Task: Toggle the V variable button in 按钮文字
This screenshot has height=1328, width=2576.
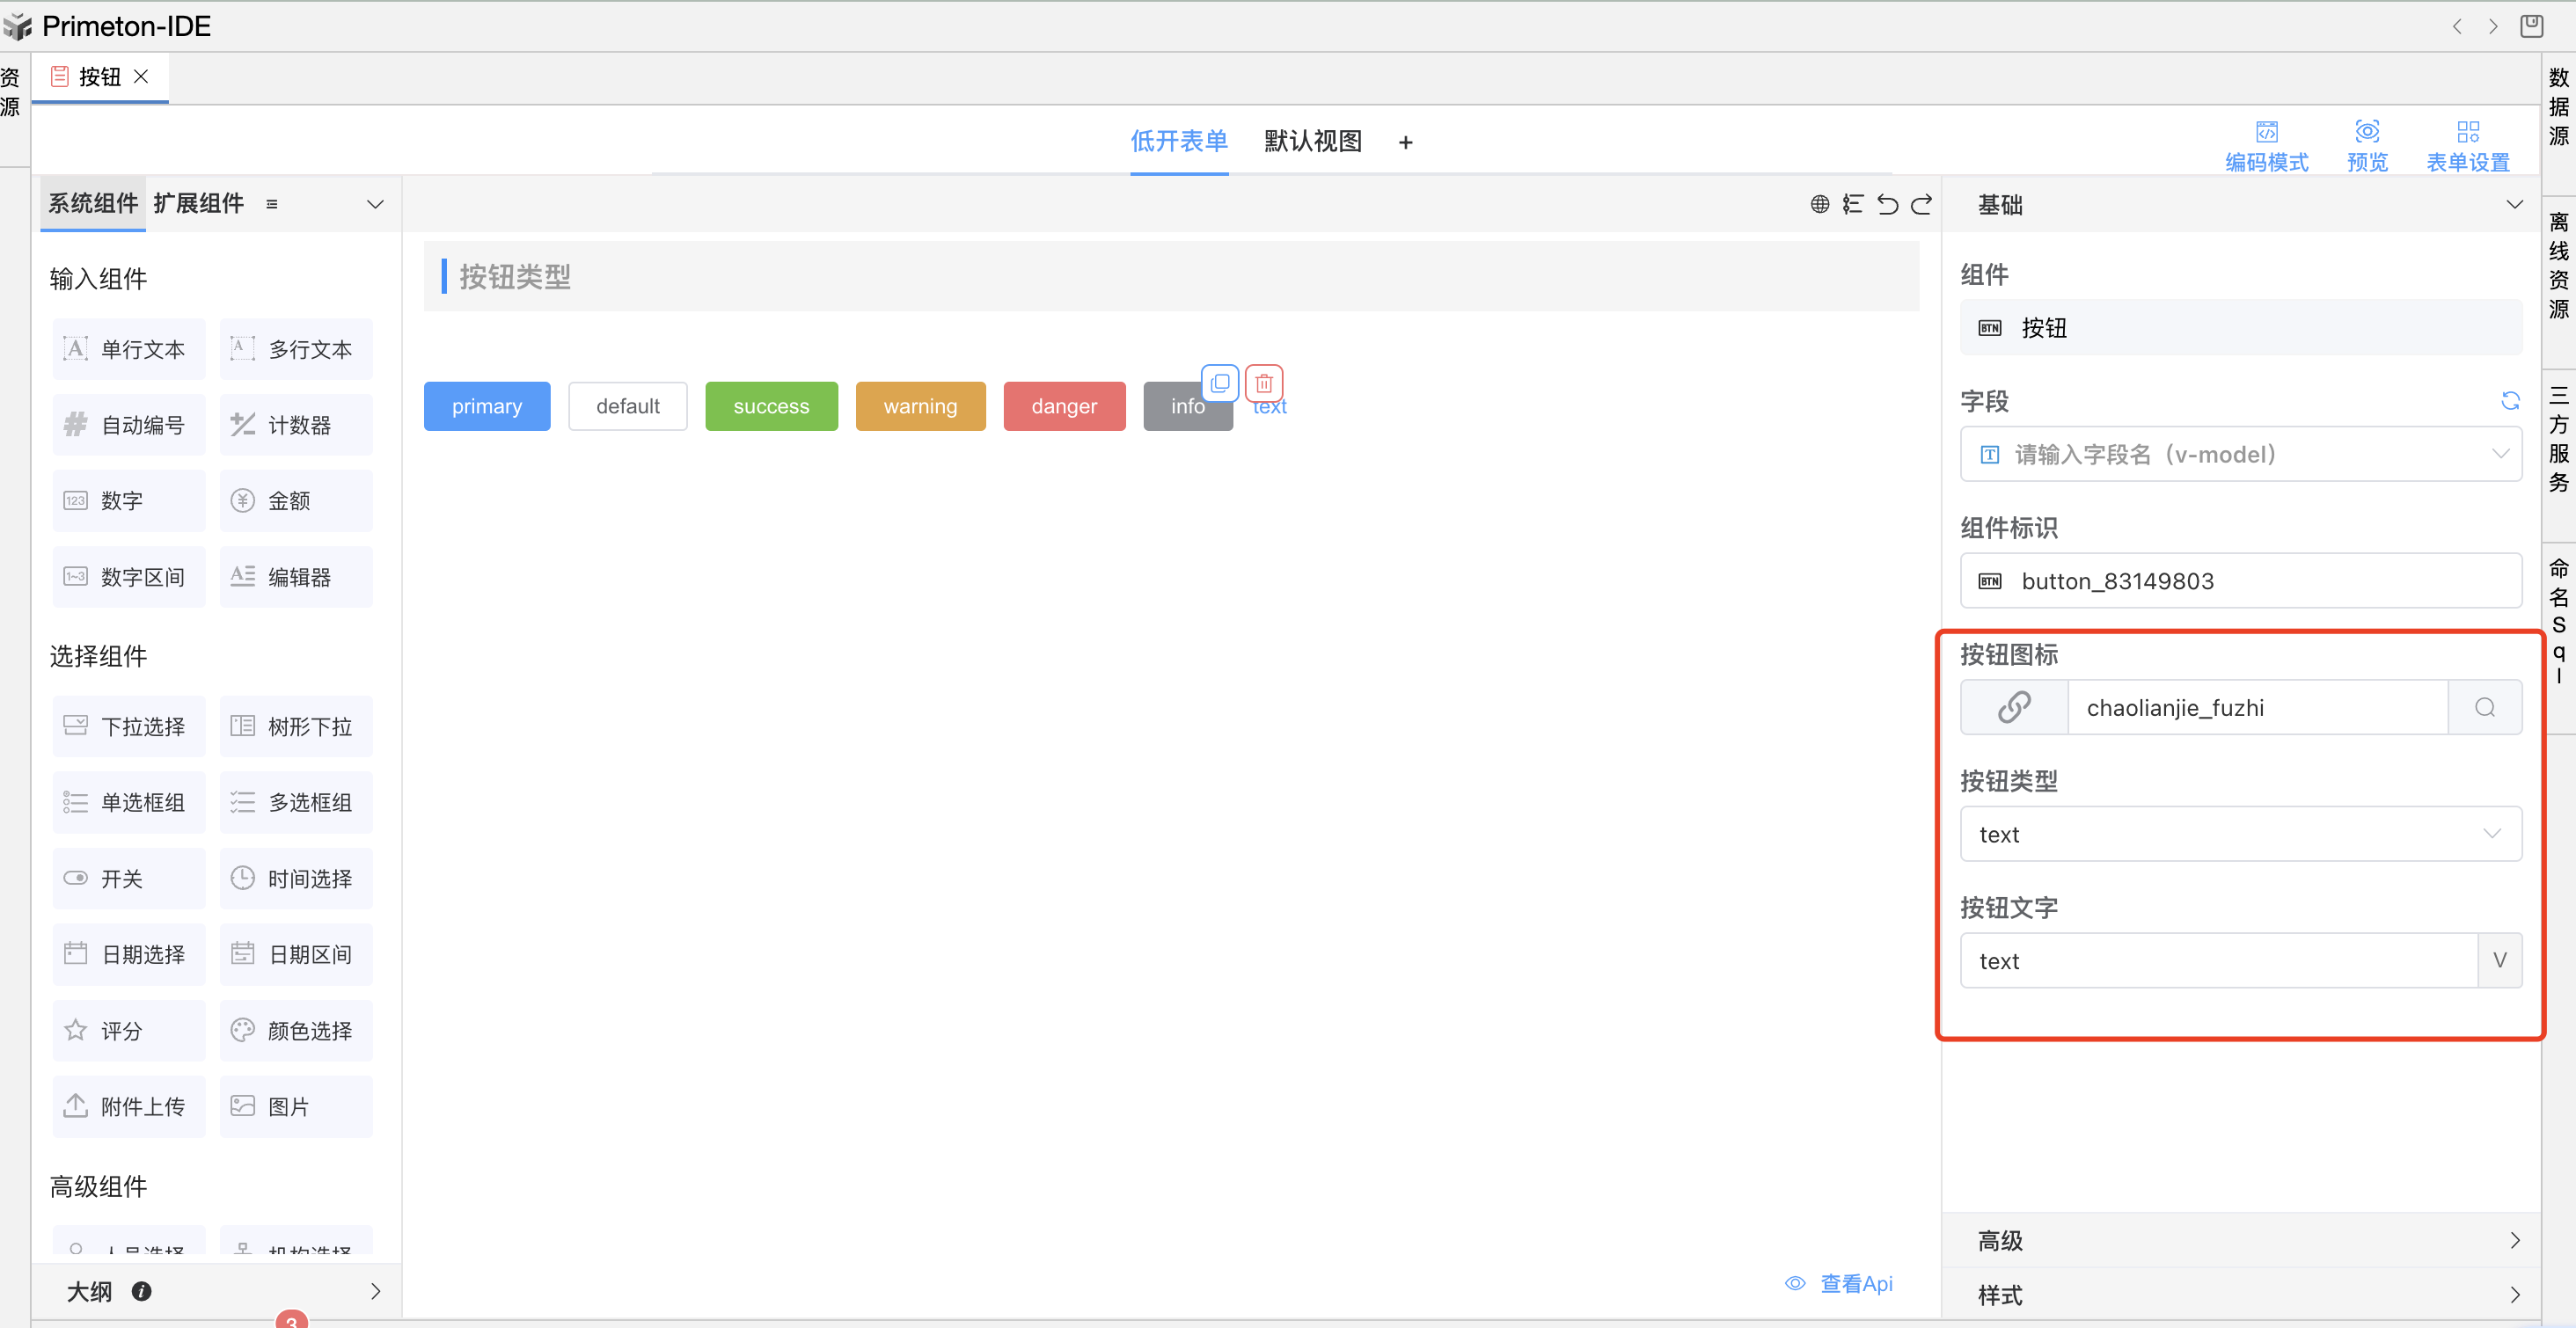Action: pos(2499,961)
